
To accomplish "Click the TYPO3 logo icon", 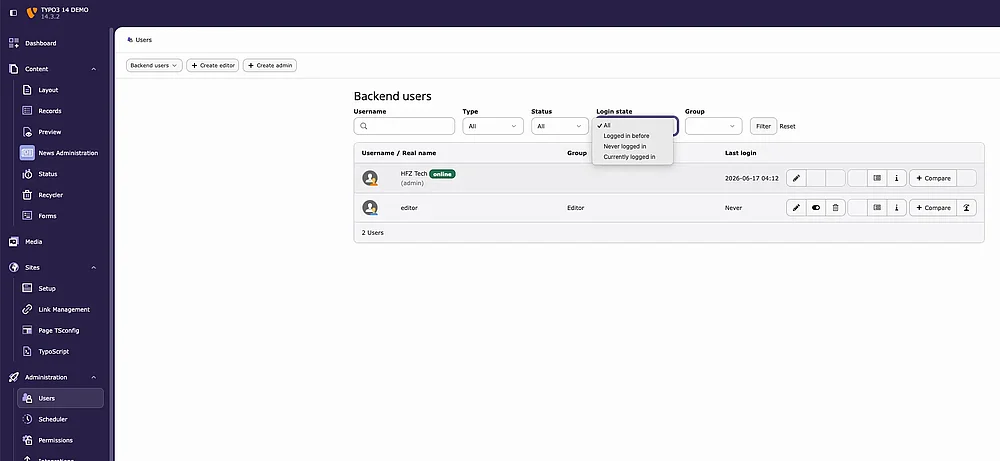I will 31,13.
